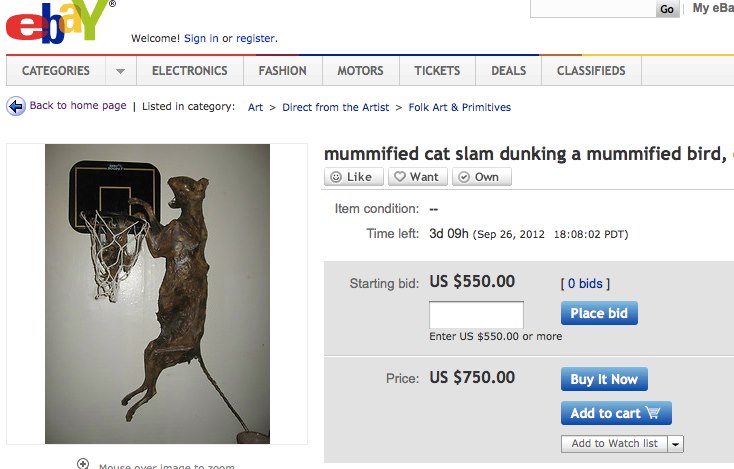Go to the Tickets tab
Screen dimensions: 734x469
coord(437,71)
